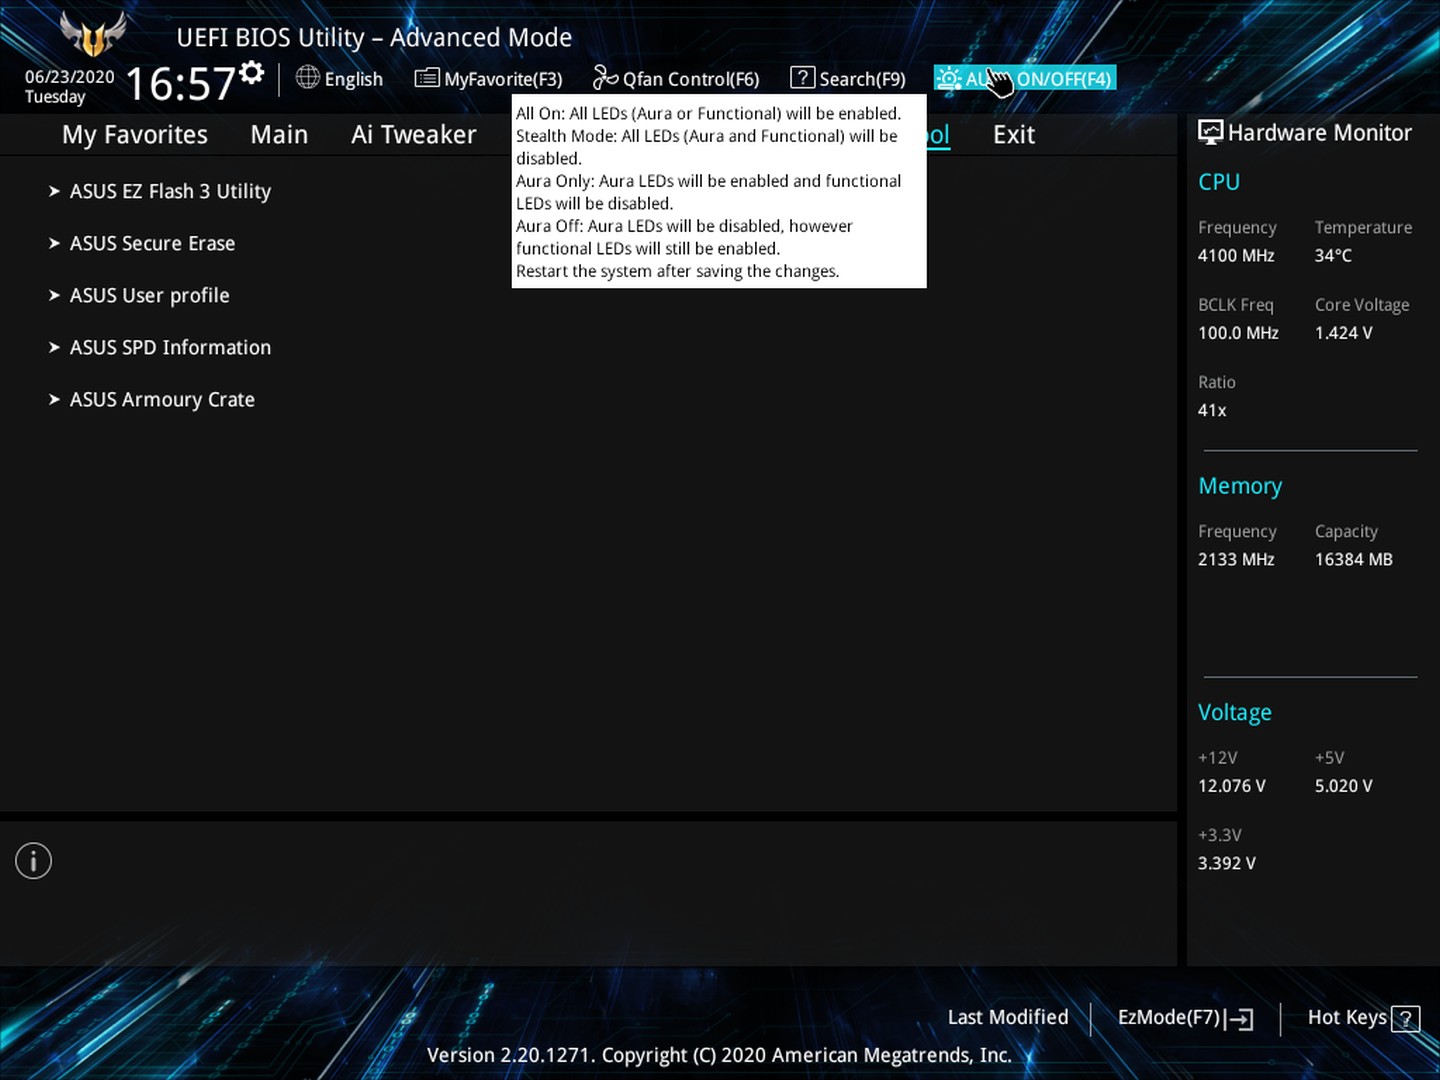Click Last Modified

1008,1017
